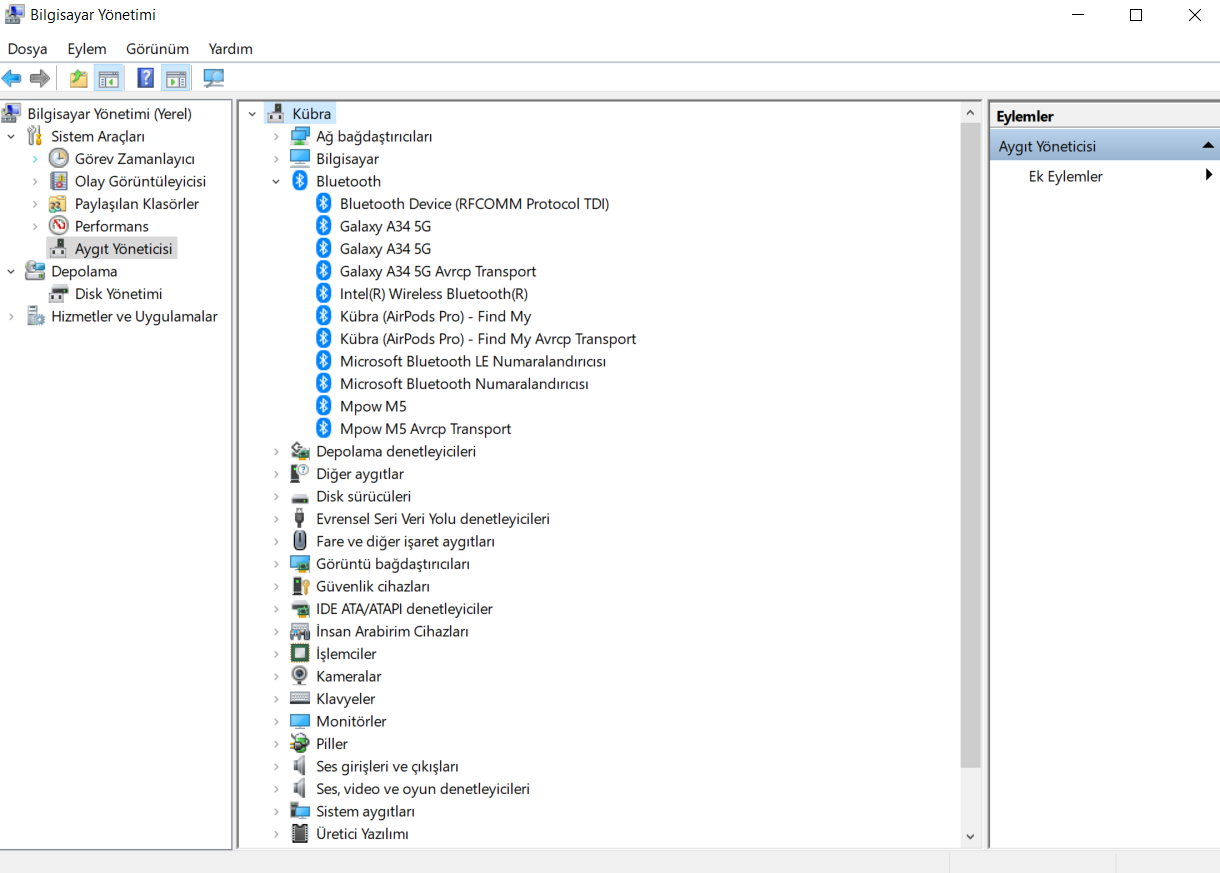Click Scan for hardware changes monitor icon

[213, 78]
